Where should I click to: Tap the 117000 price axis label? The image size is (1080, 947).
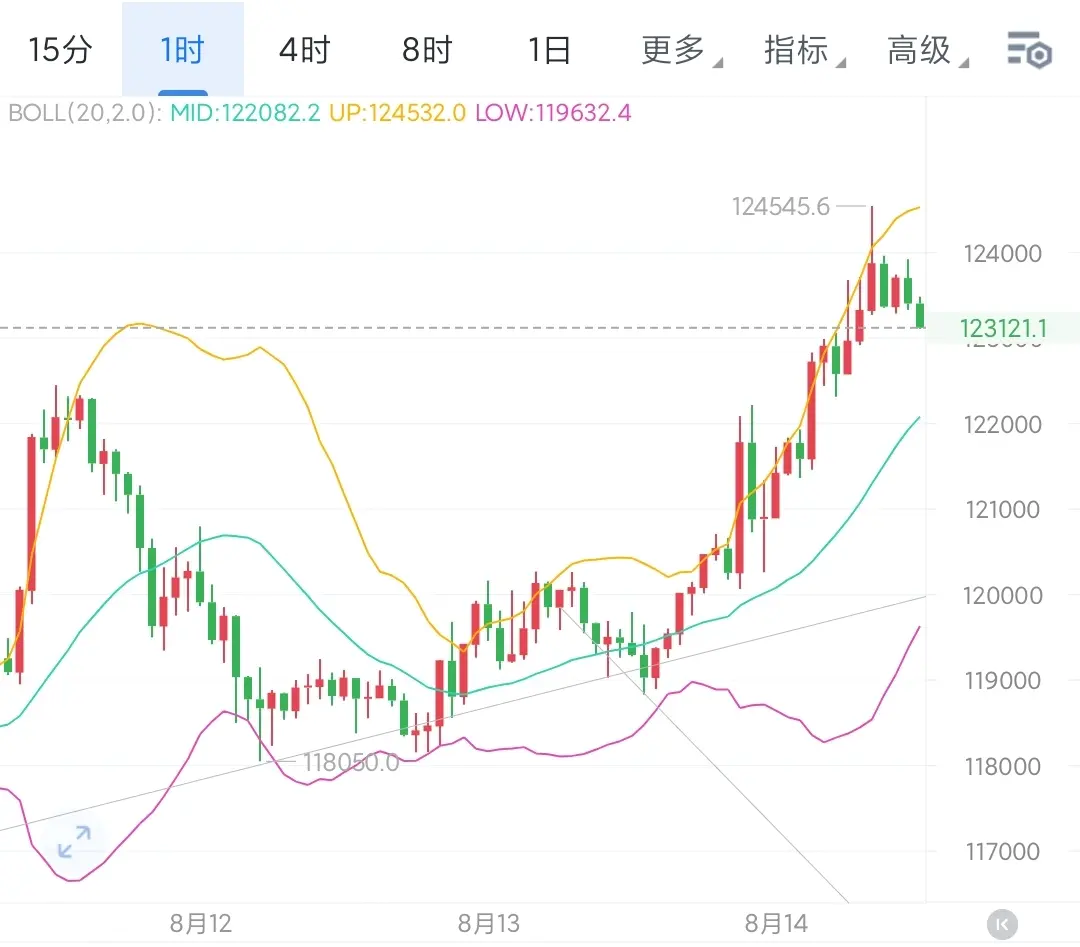point(1002,851)
